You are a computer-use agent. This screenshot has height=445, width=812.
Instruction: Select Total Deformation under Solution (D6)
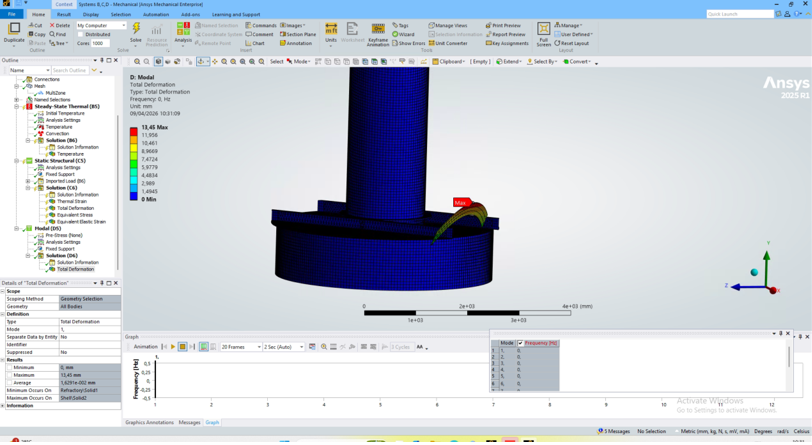75,269
